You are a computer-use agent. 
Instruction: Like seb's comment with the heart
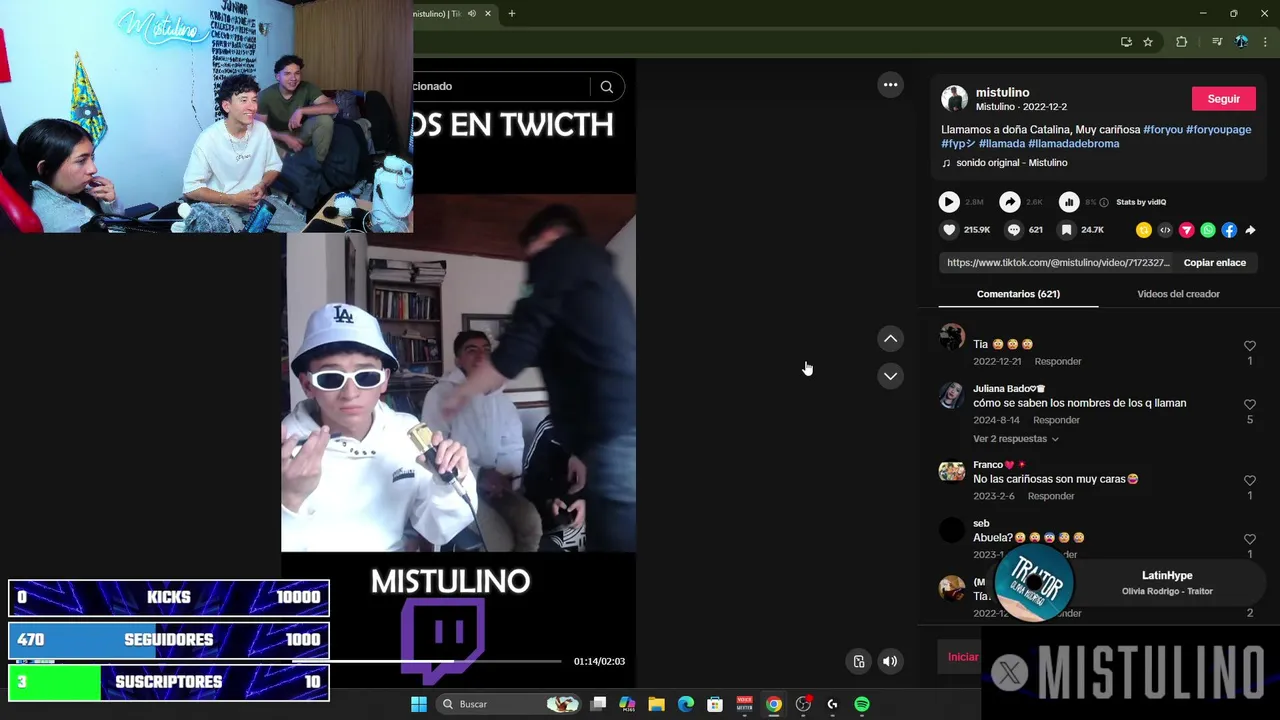coord(1249,540)
